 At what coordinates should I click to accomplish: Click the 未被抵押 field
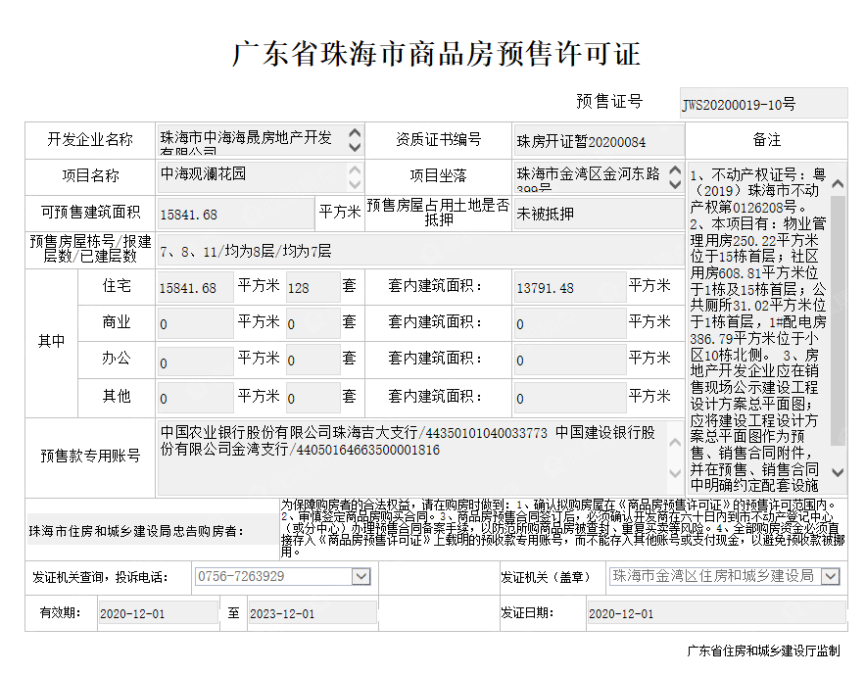click(x=599, y=214)
